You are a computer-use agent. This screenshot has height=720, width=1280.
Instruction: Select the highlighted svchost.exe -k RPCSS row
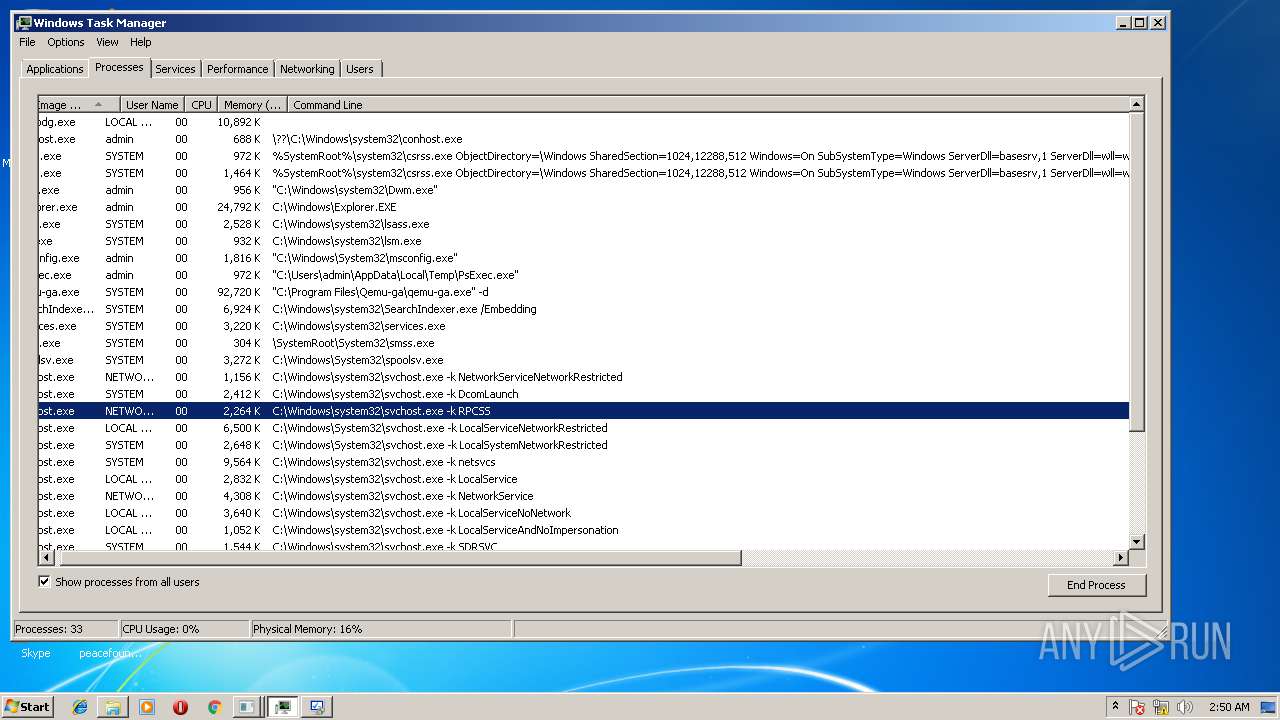coord(583,411)
